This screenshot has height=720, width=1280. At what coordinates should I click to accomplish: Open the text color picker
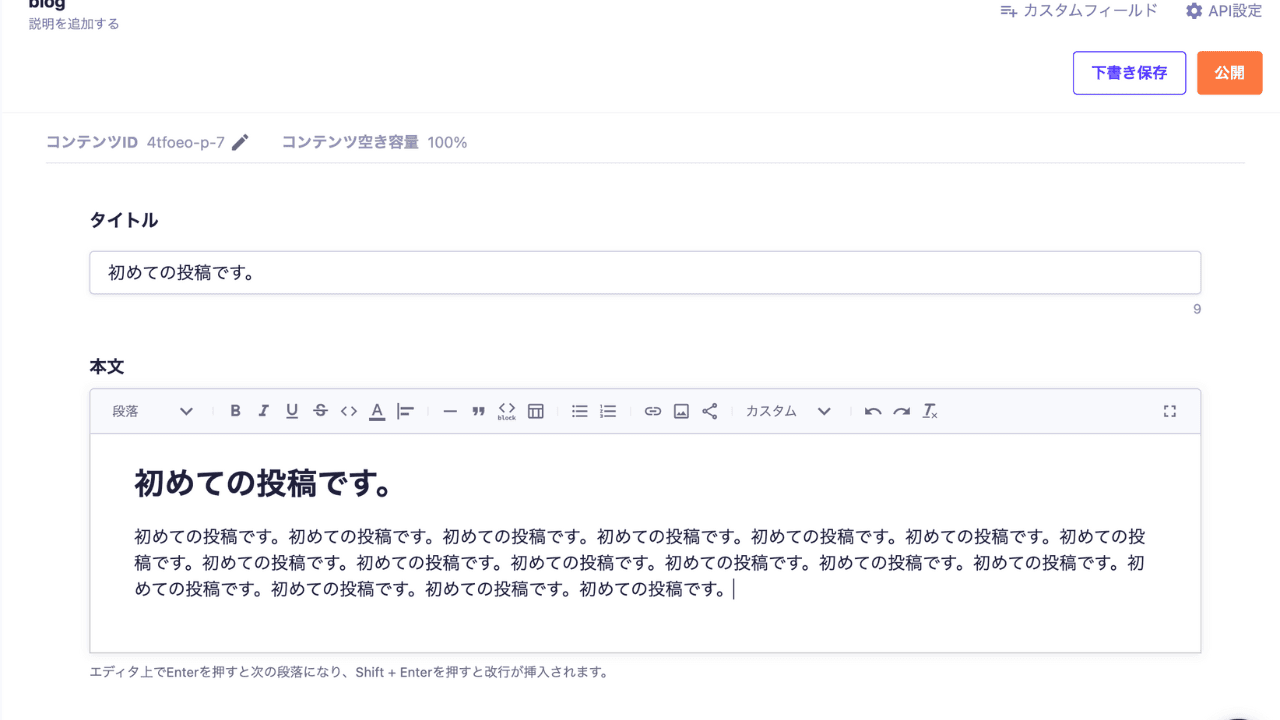coord(377,411)
